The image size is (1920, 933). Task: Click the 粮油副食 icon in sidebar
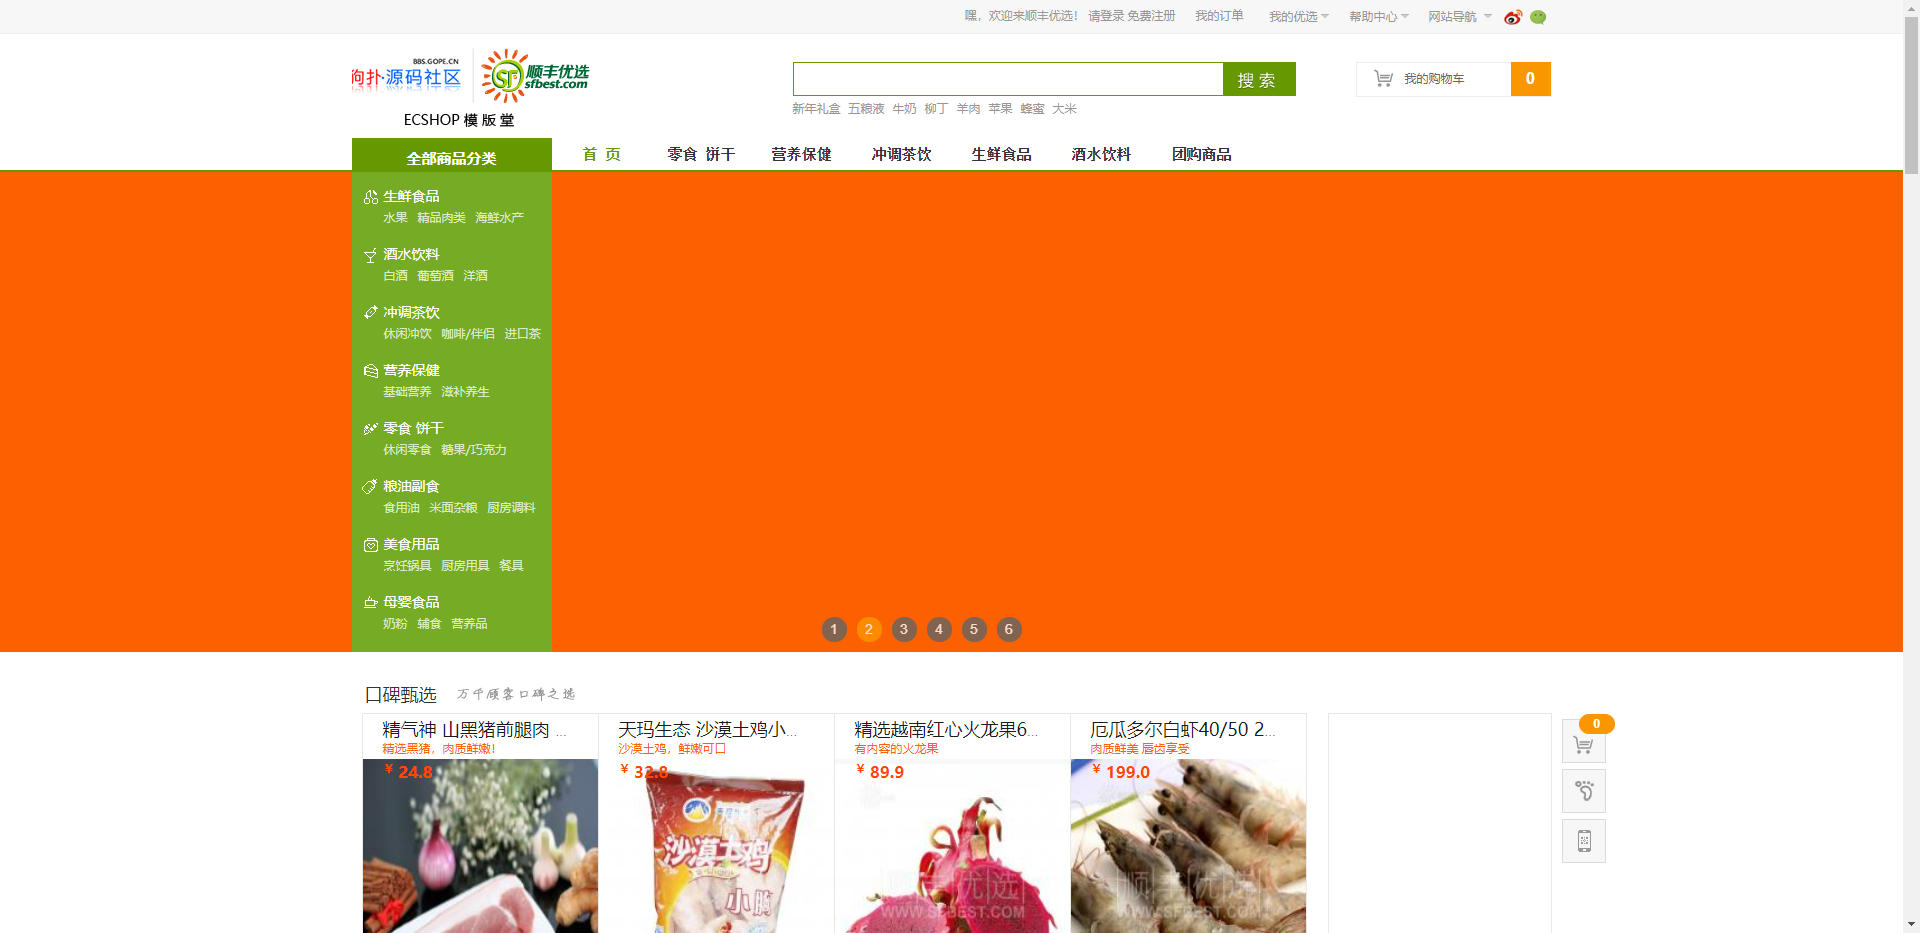pos(370,487)
